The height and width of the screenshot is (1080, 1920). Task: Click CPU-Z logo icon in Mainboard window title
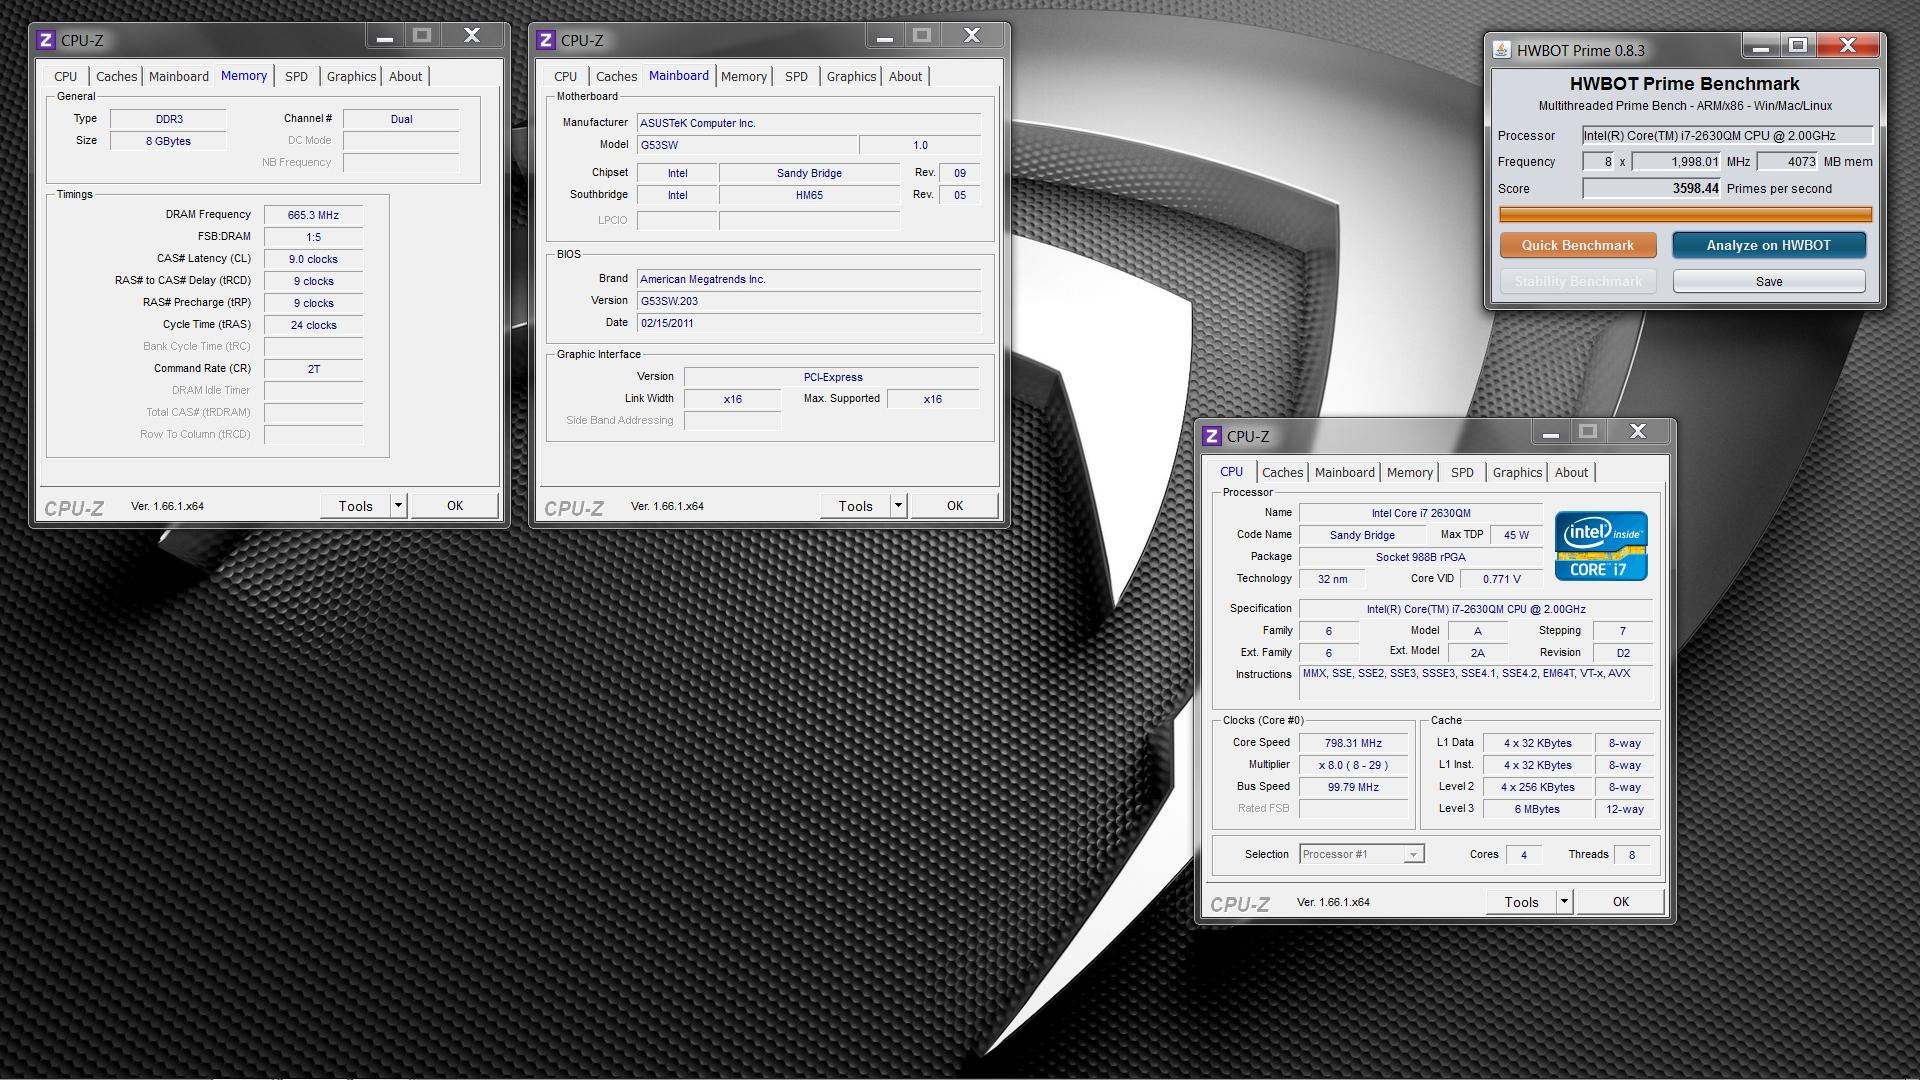[x=545, y=40]
